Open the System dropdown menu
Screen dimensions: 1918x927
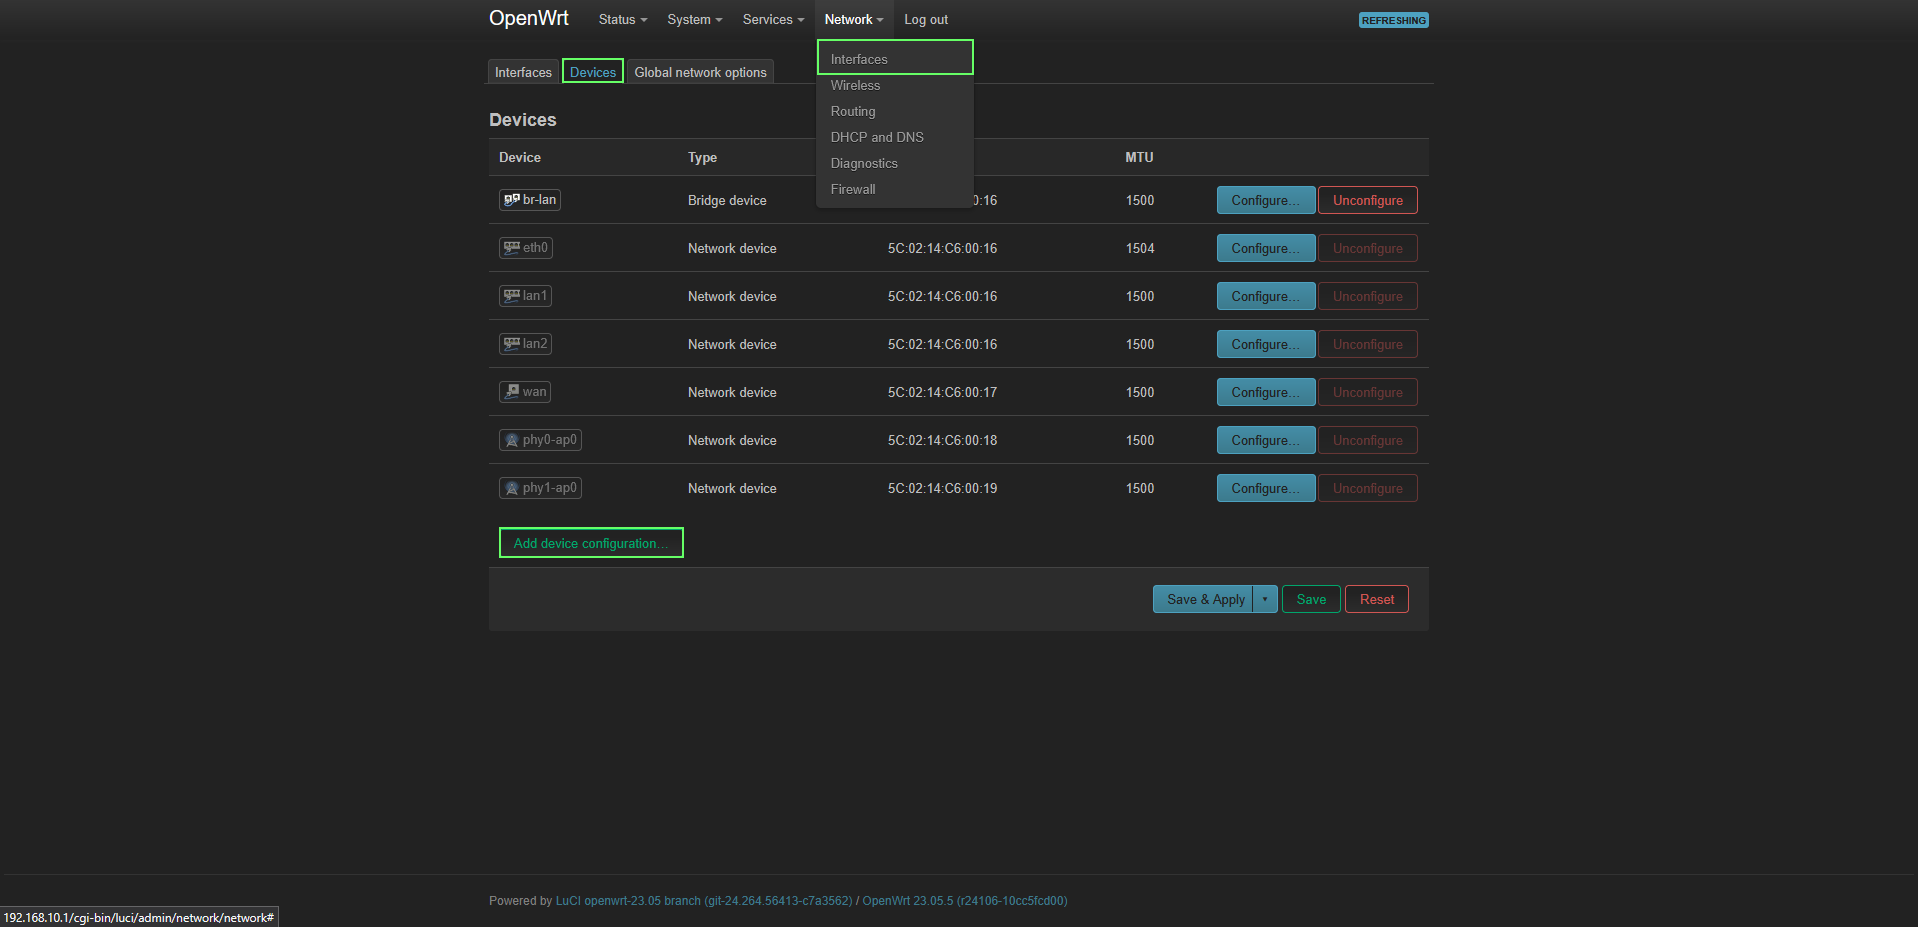tap(695, 20)
